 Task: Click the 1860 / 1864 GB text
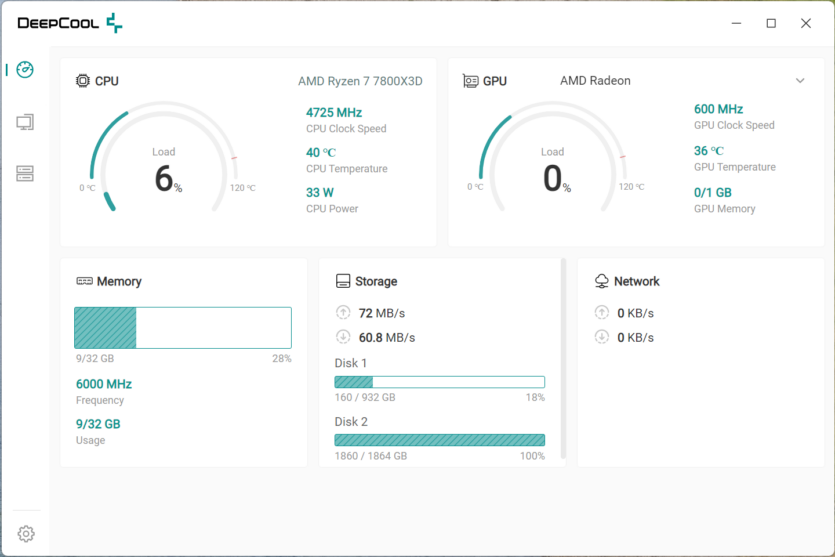point(371,456)
